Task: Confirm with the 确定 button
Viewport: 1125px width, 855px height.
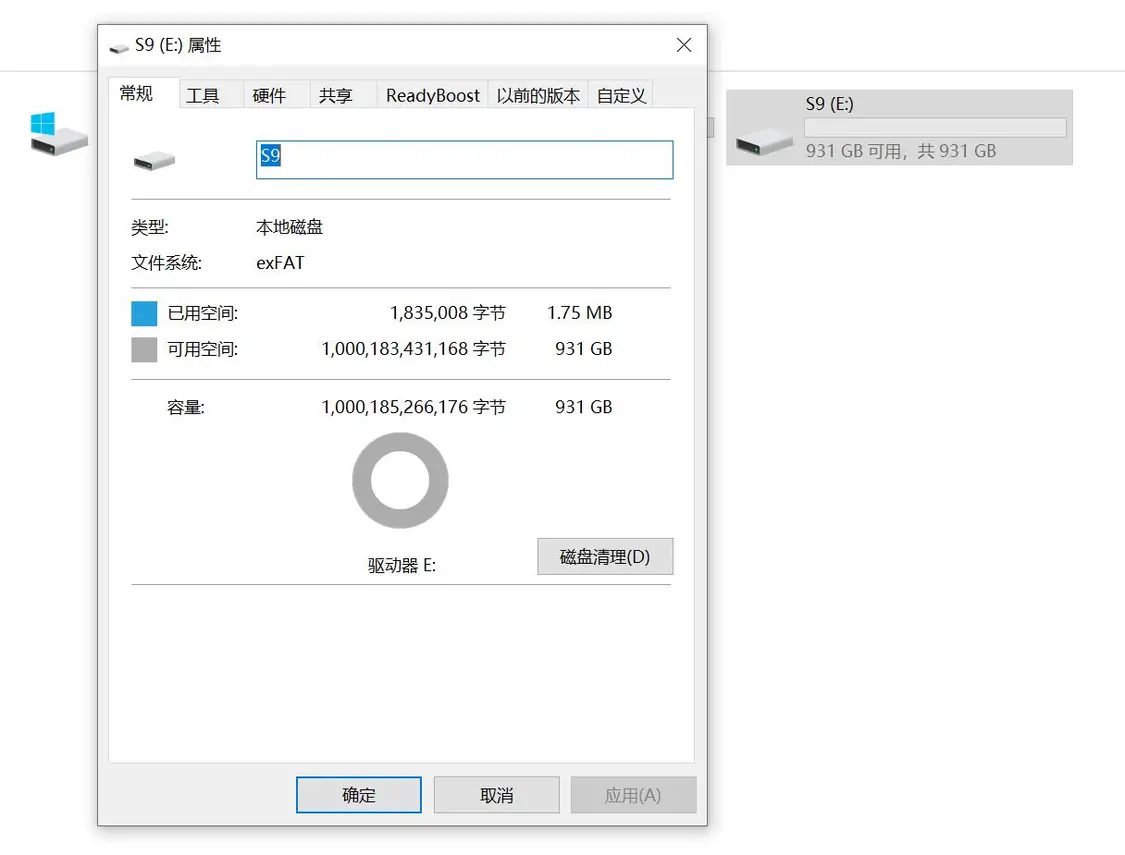Action: pos(359,795)
